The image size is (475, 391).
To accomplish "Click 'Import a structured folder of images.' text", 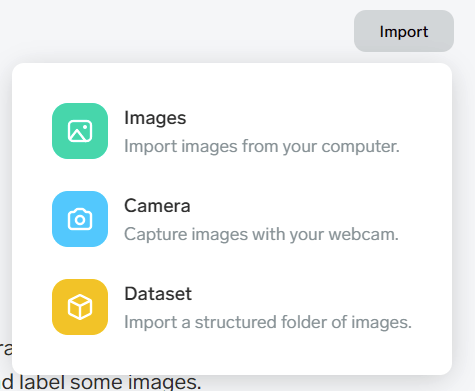I will tap(268, 322).
